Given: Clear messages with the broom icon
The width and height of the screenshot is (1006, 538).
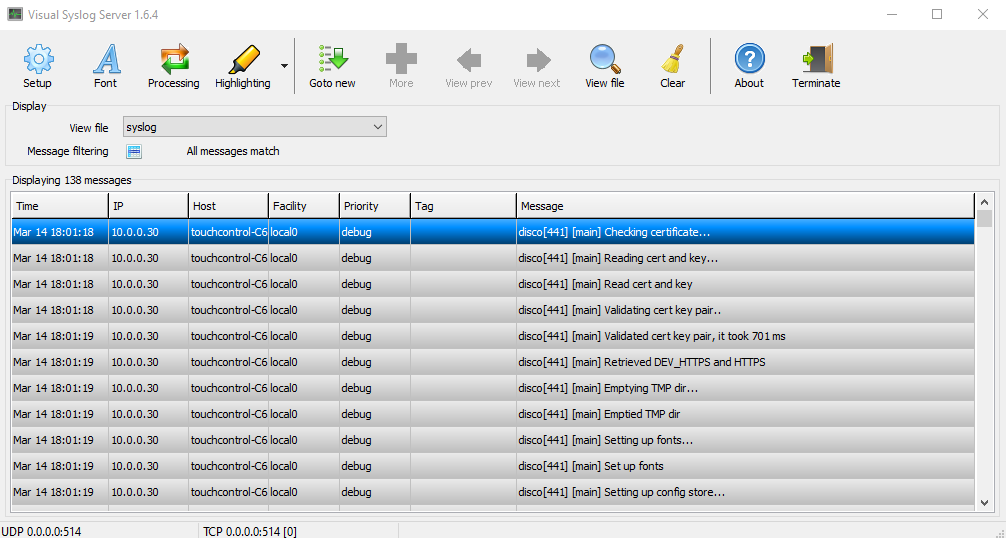Looking at the screenshot, I should click(672, 60).
